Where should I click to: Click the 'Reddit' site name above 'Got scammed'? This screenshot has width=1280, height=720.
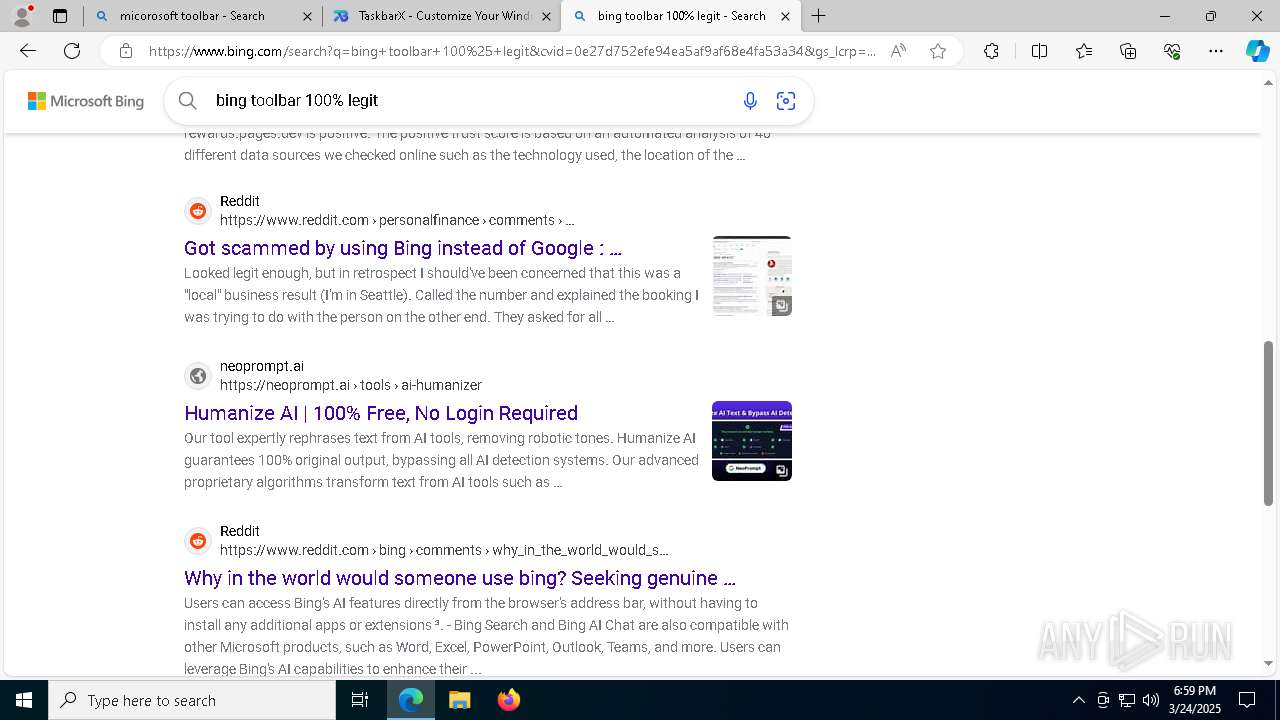point(240,201)
